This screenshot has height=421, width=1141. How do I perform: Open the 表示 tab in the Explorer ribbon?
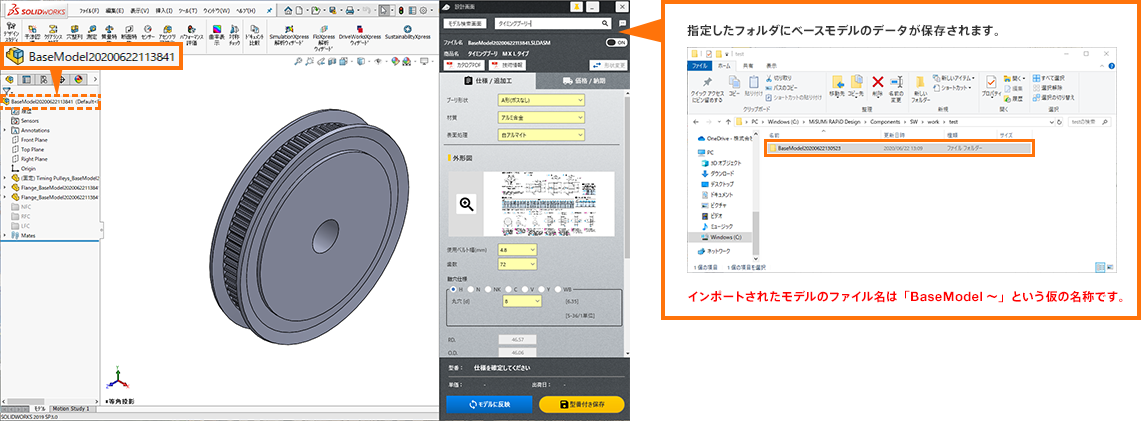[771, 65]
